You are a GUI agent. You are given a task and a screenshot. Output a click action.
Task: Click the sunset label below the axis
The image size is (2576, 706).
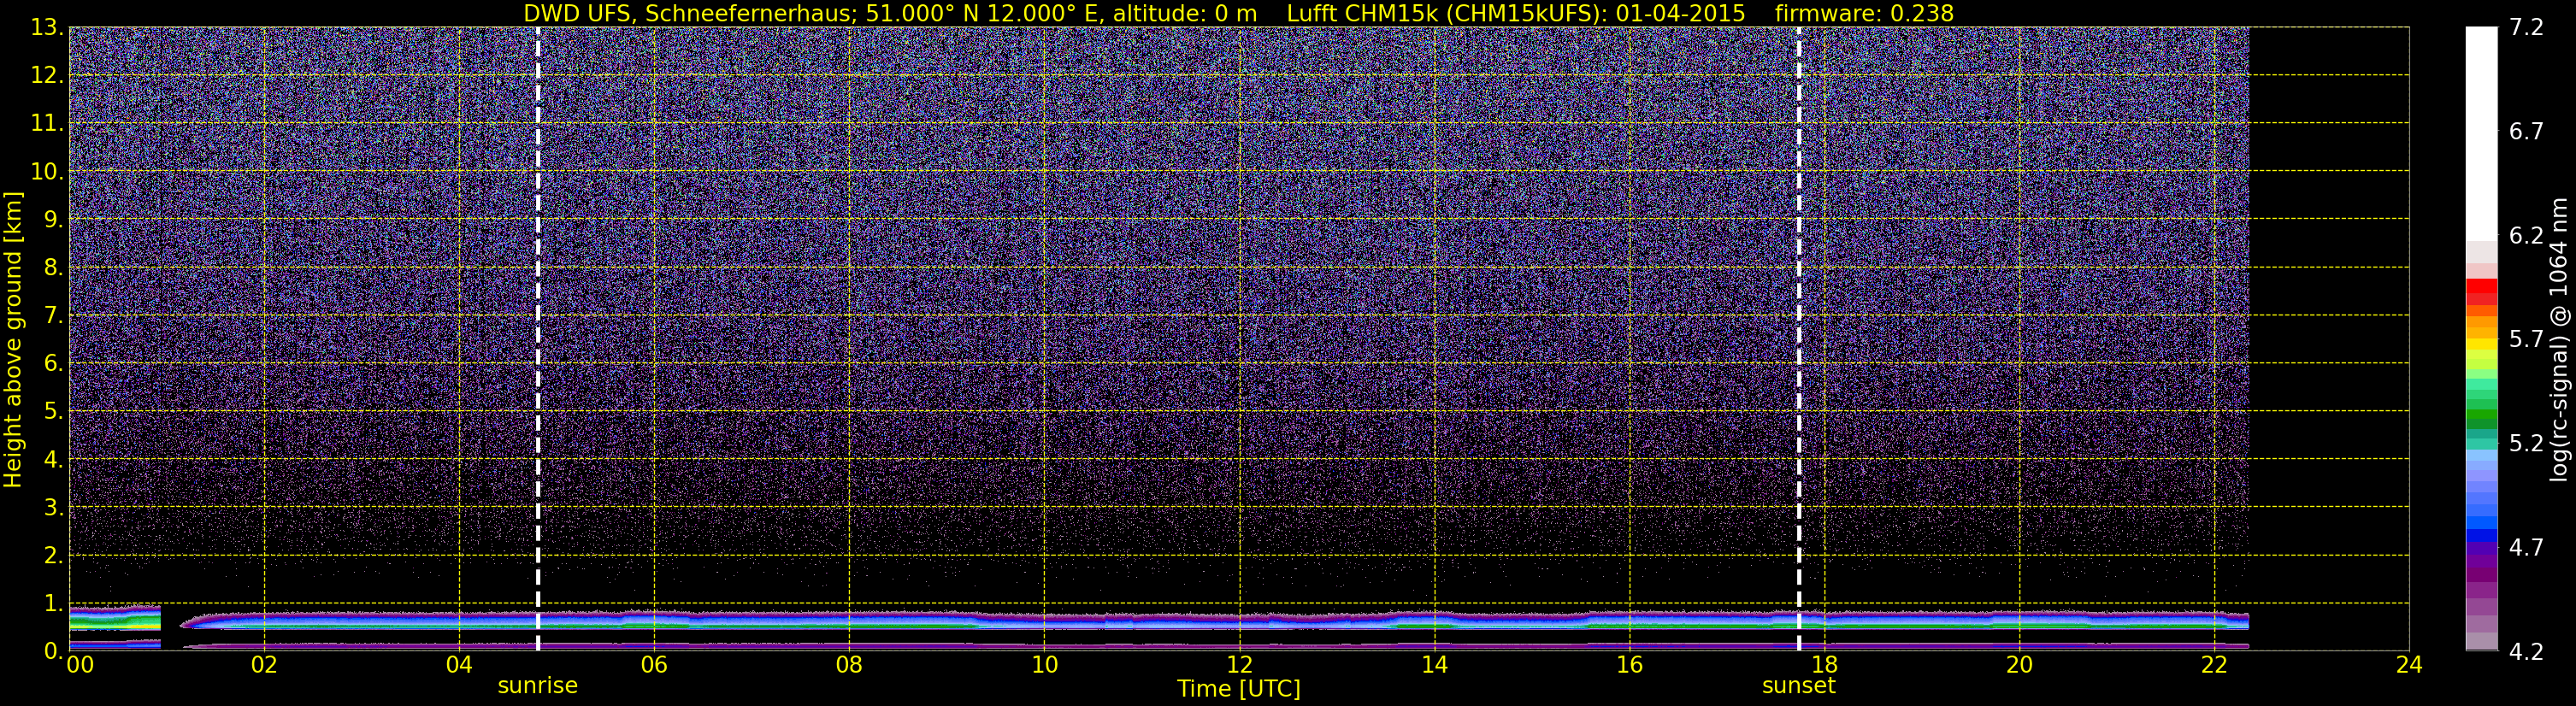click(1798, 686)
